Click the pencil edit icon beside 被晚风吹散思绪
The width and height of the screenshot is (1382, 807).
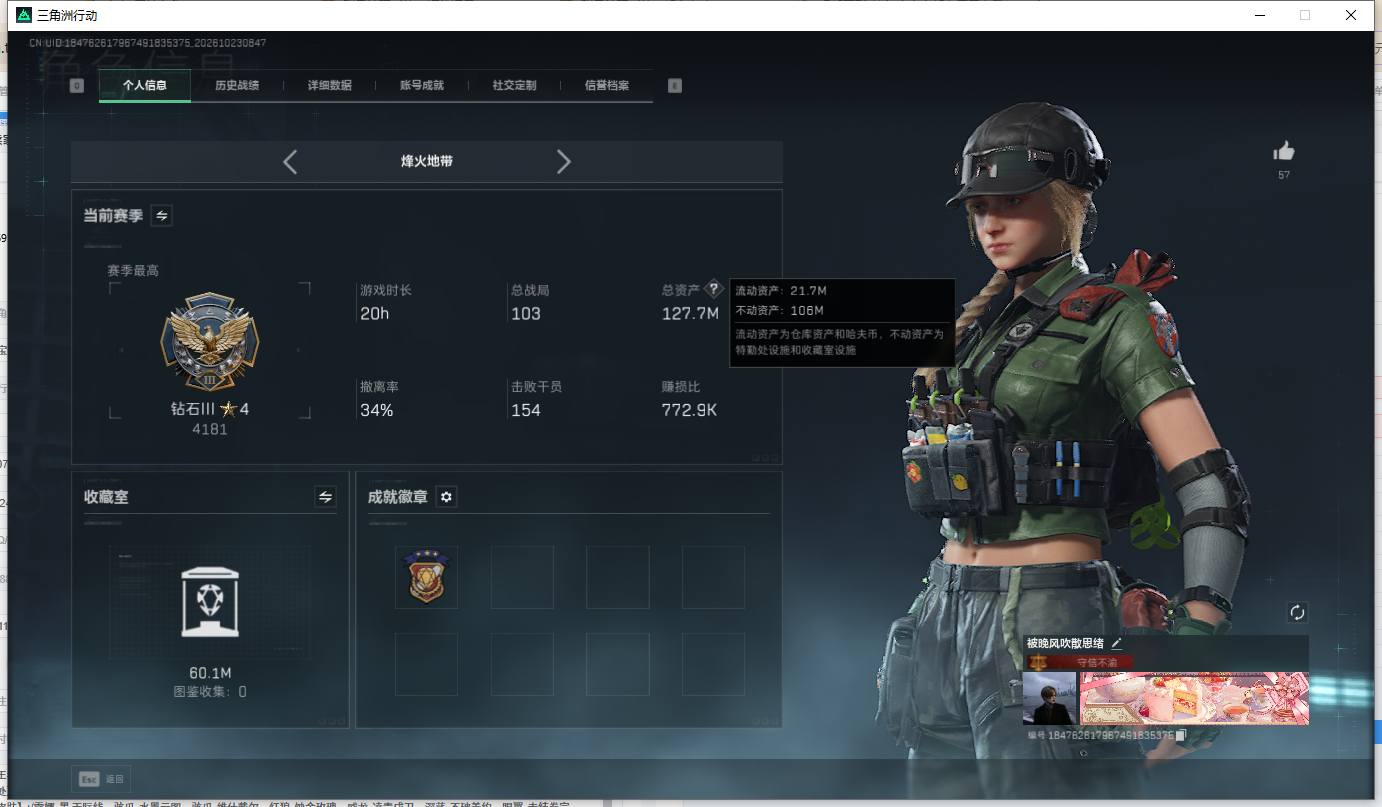(x=1117, y=643)
